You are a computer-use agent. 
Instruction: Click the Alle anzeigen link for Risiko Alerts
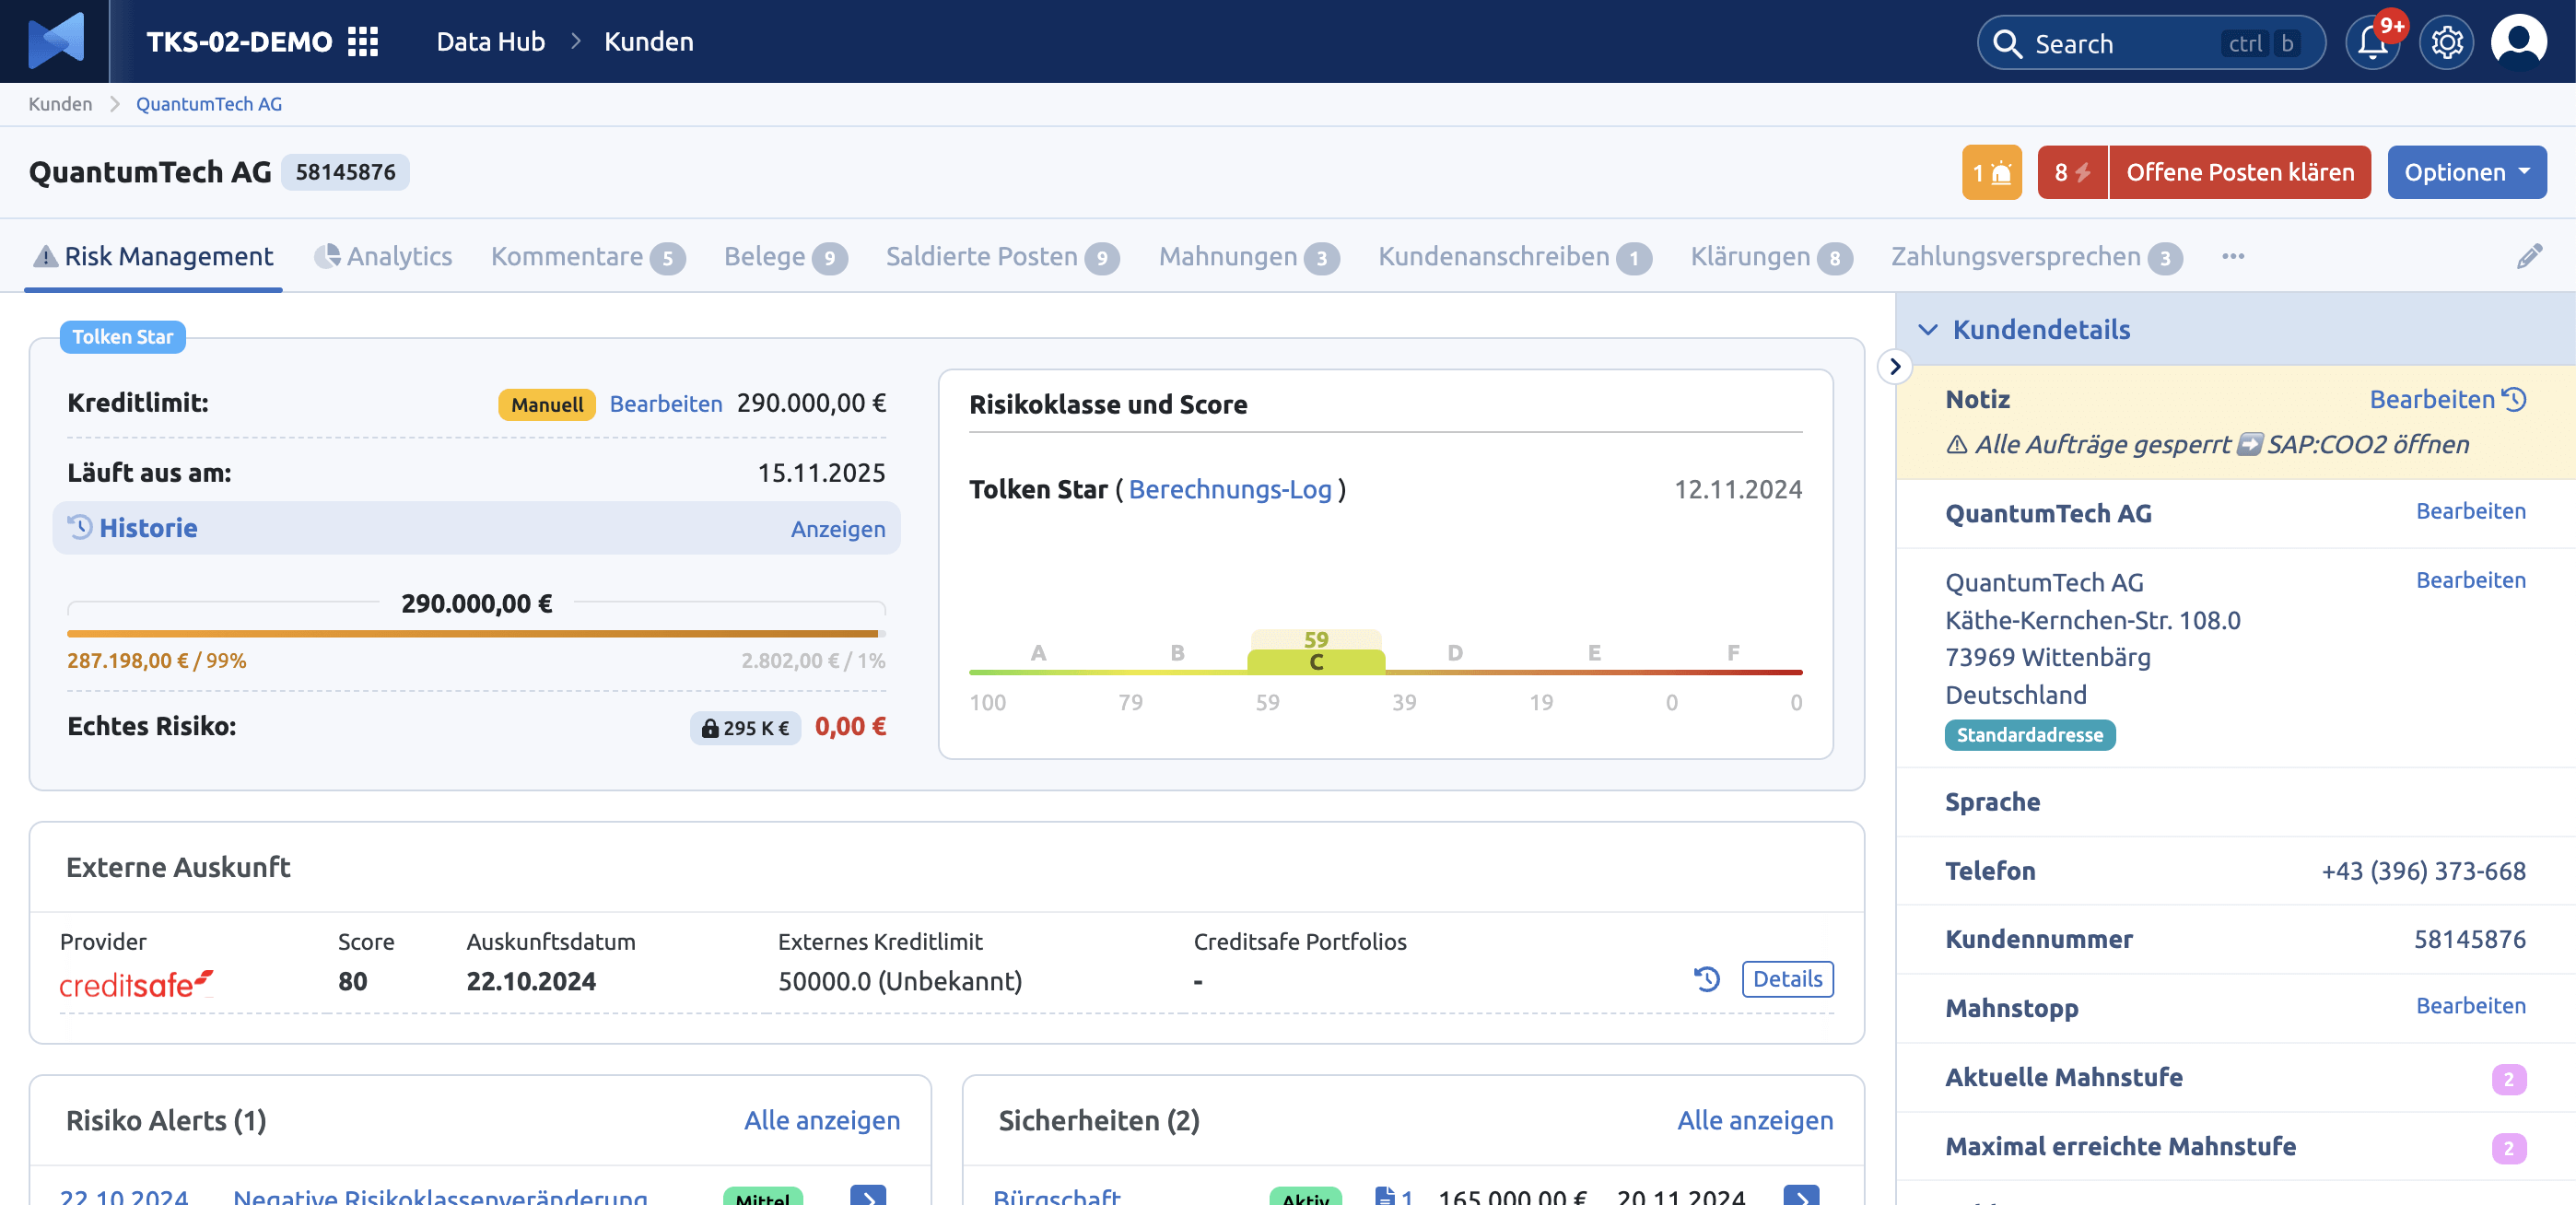[822, 1119]
